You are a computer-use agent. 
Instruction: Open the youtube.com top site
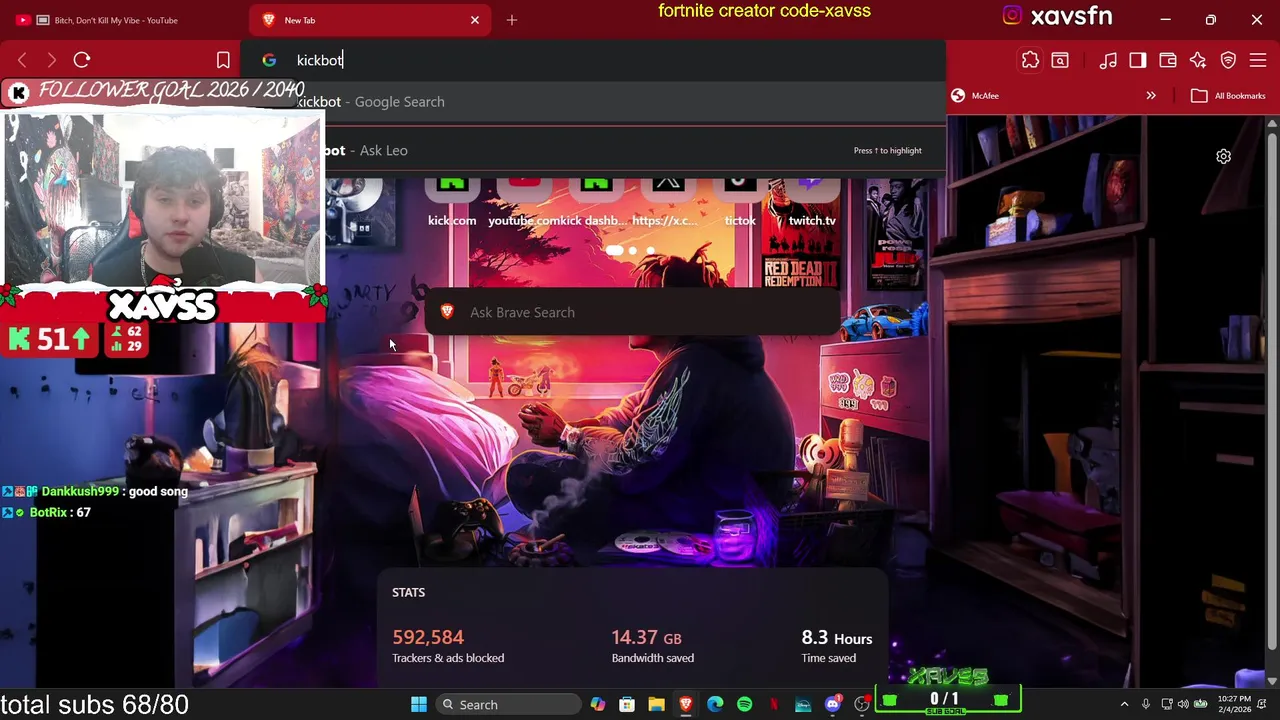(524, 204)
